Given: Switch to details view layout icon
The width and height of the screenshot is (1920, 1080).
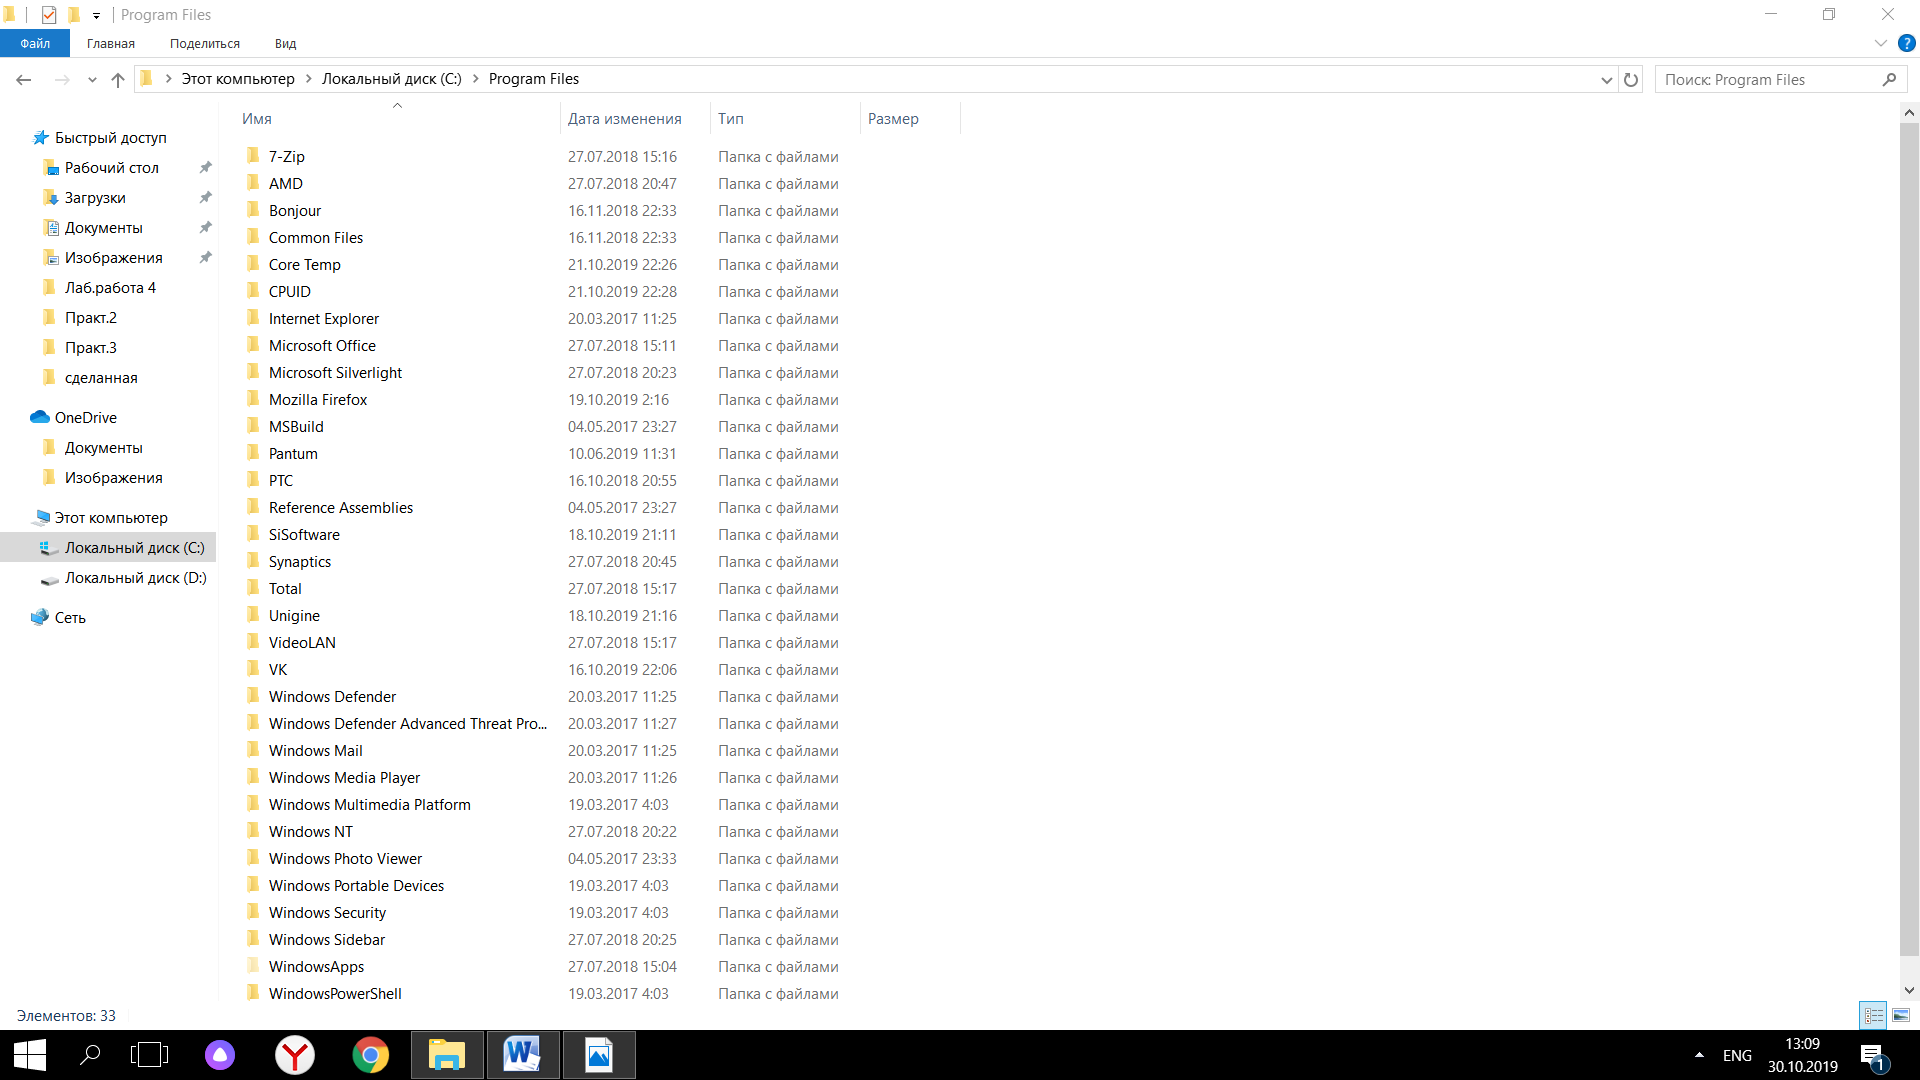Looking at the screenshot, I should 1873,1015.
